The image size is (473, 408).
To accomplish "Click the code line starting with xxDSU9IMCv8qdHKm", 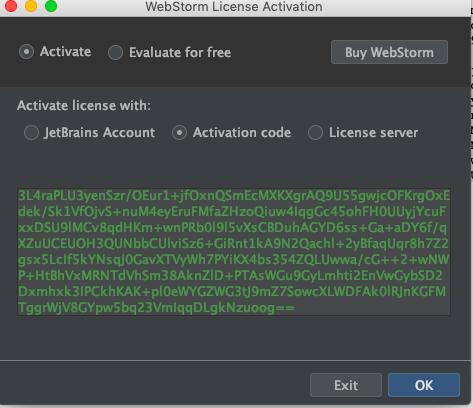I will [x=232, y=227].
